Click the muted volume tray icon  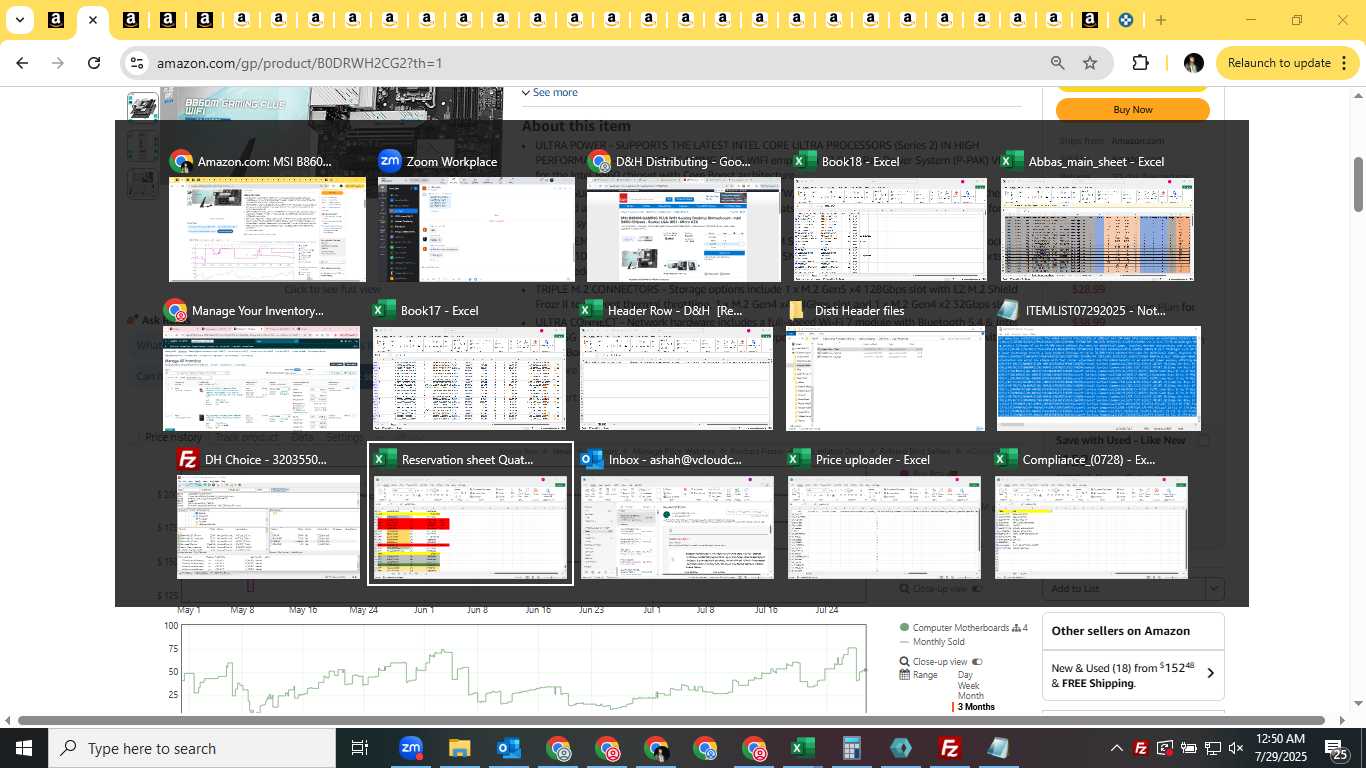pos(1236,748)
